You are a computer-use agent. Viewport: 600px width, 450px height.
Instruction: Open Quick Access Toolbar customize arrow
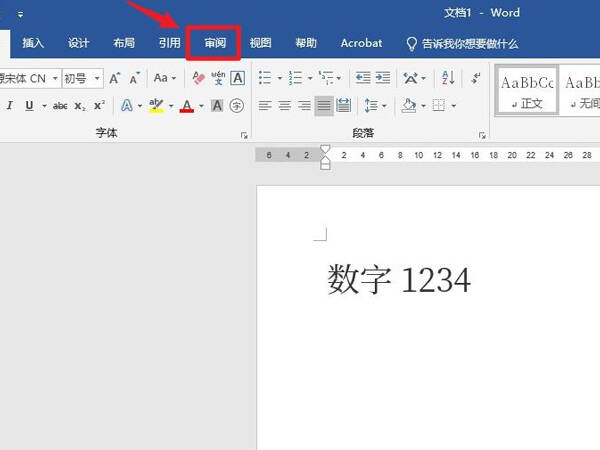[x=20, y=15]
